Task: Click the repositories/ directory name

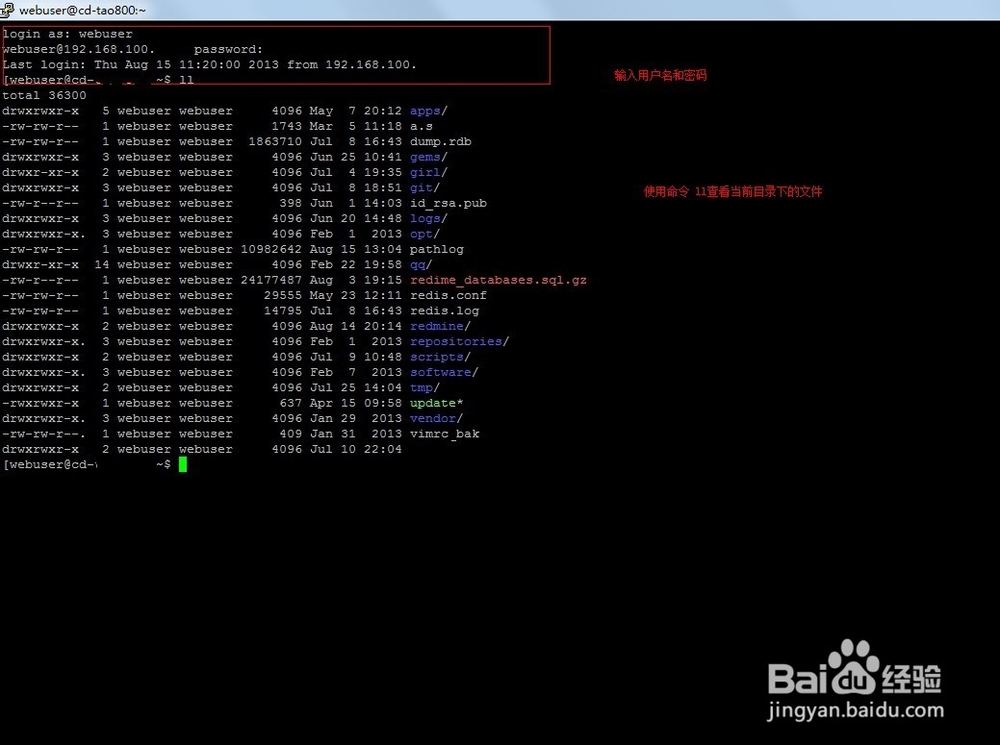Action: pos(459,341)
